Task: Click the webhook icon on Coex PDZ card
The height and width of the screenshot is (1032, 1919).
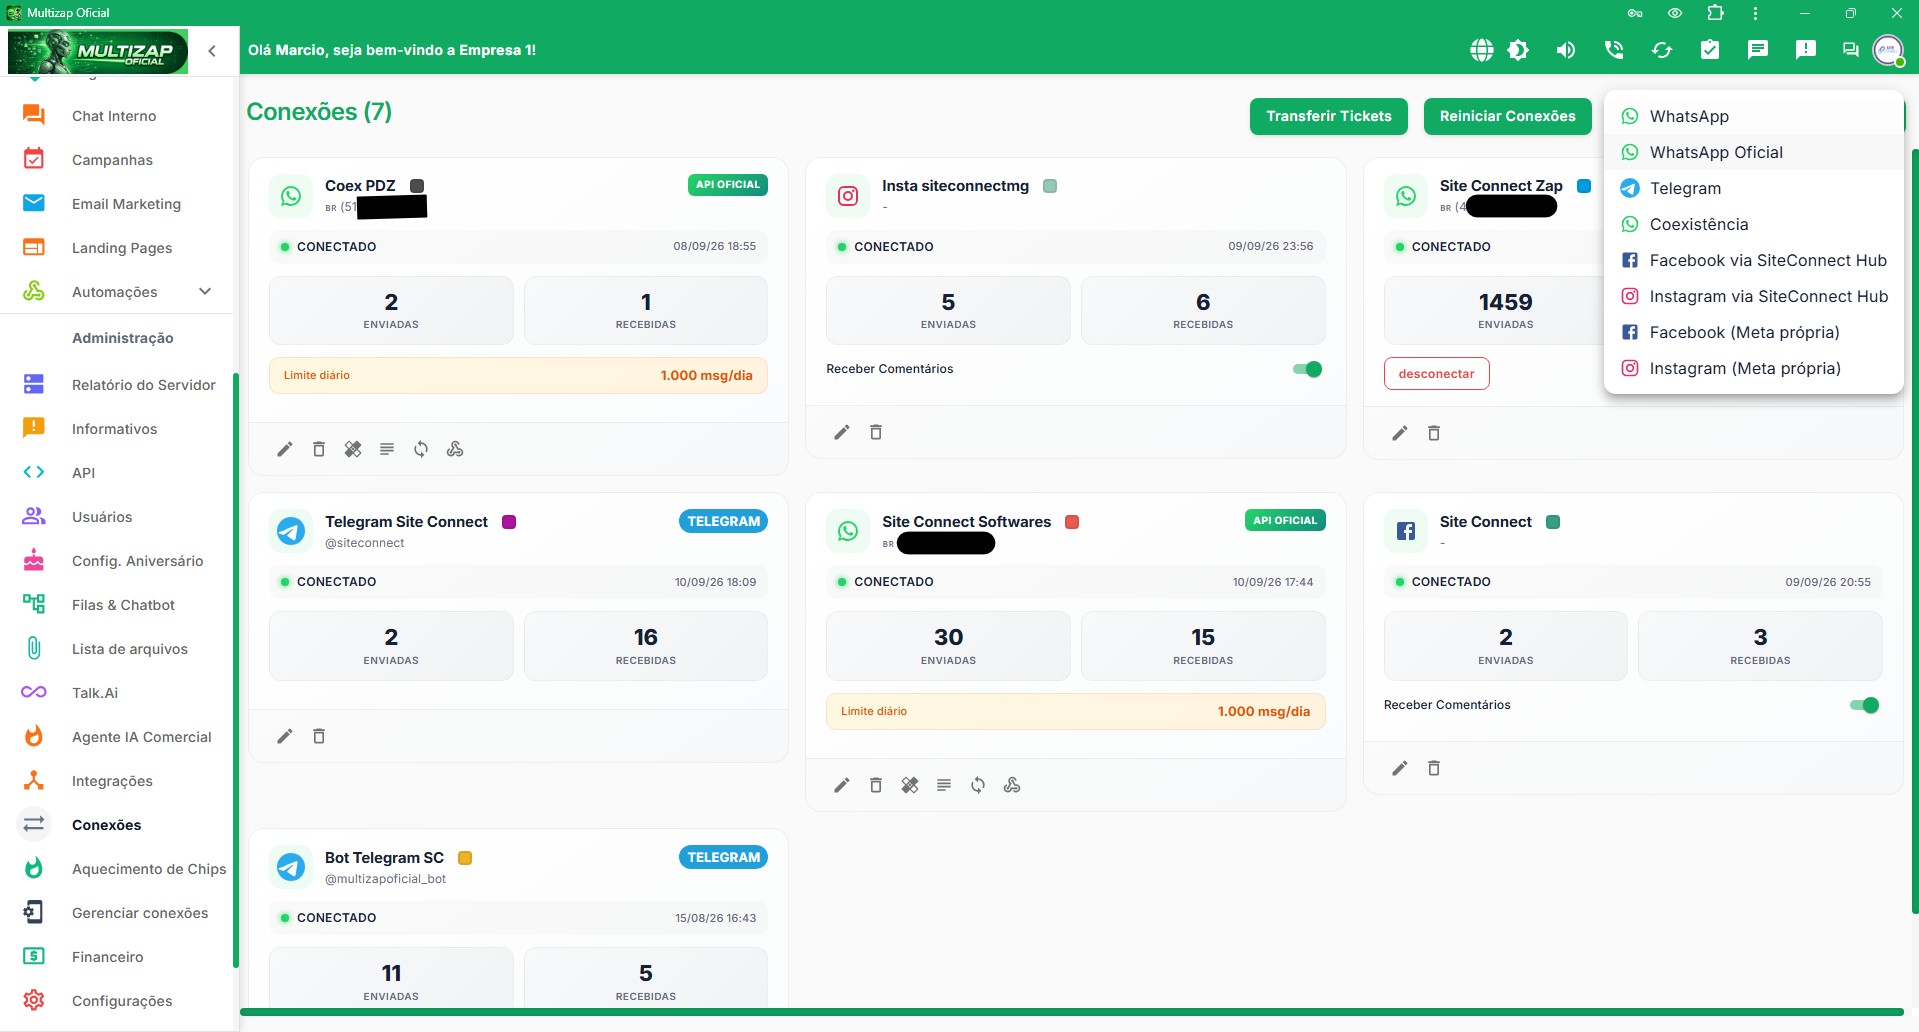Action: click(x=455, y=449)
